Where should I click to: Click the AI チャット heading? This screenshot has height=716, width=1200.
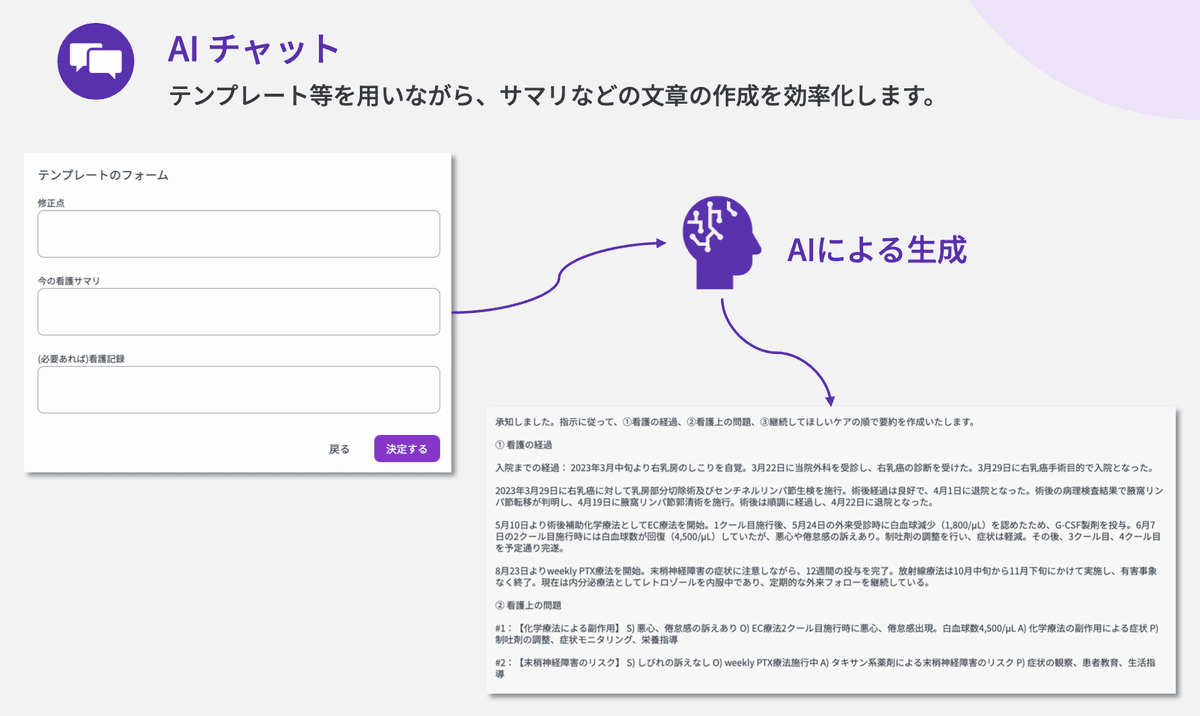pyautogui.click(x=252, y=50)
